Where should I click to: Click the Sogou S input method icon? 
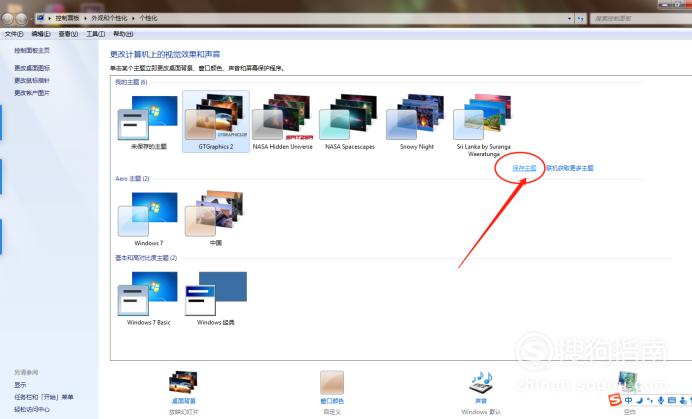pos(615,400)
